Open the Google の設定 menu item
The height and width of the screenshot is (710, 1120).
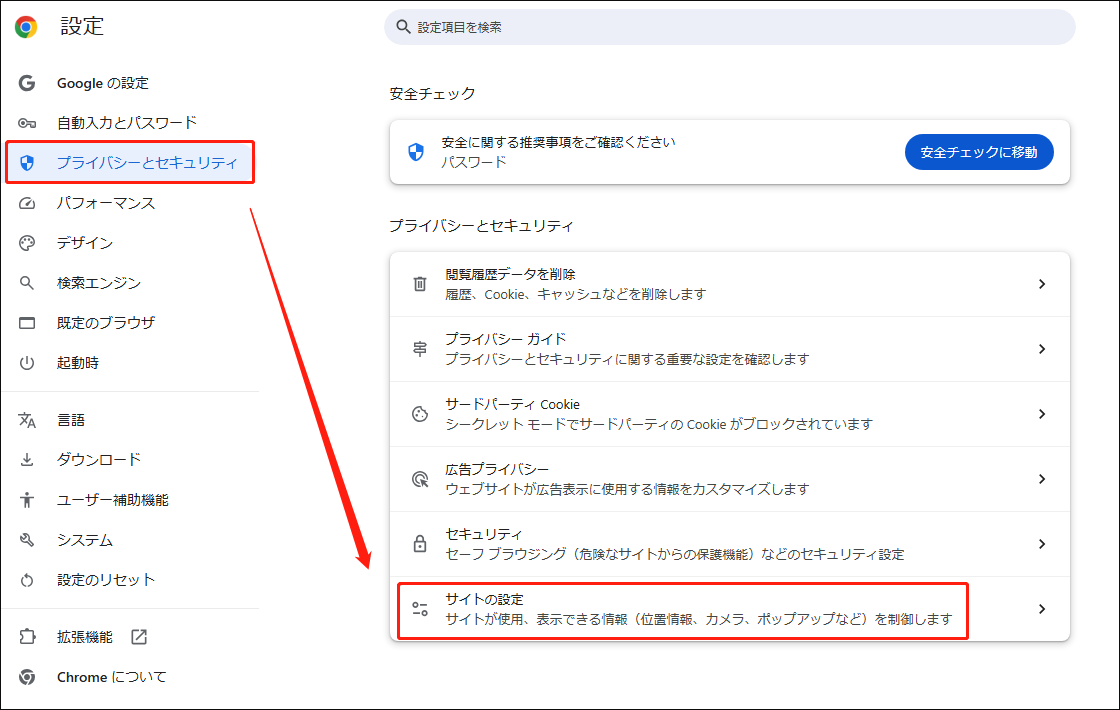(x=103, y=83)
